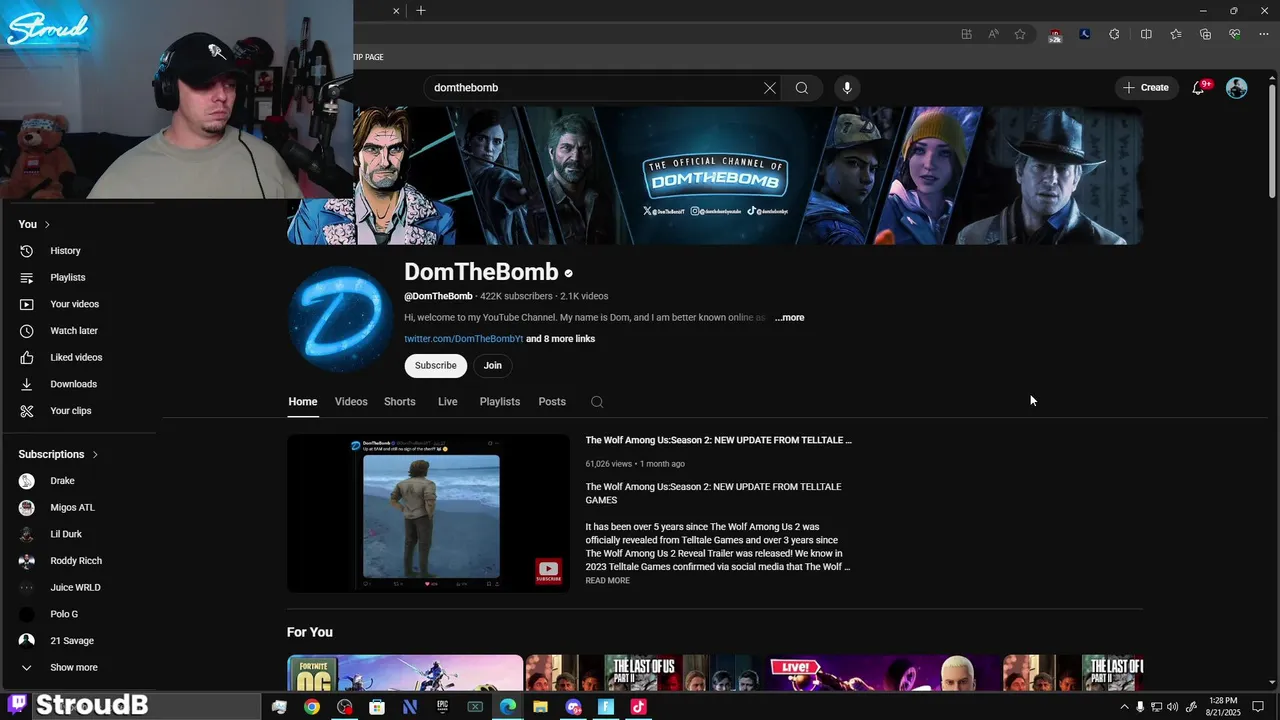Open a new browser tab with plus

[x=421, y=11]
